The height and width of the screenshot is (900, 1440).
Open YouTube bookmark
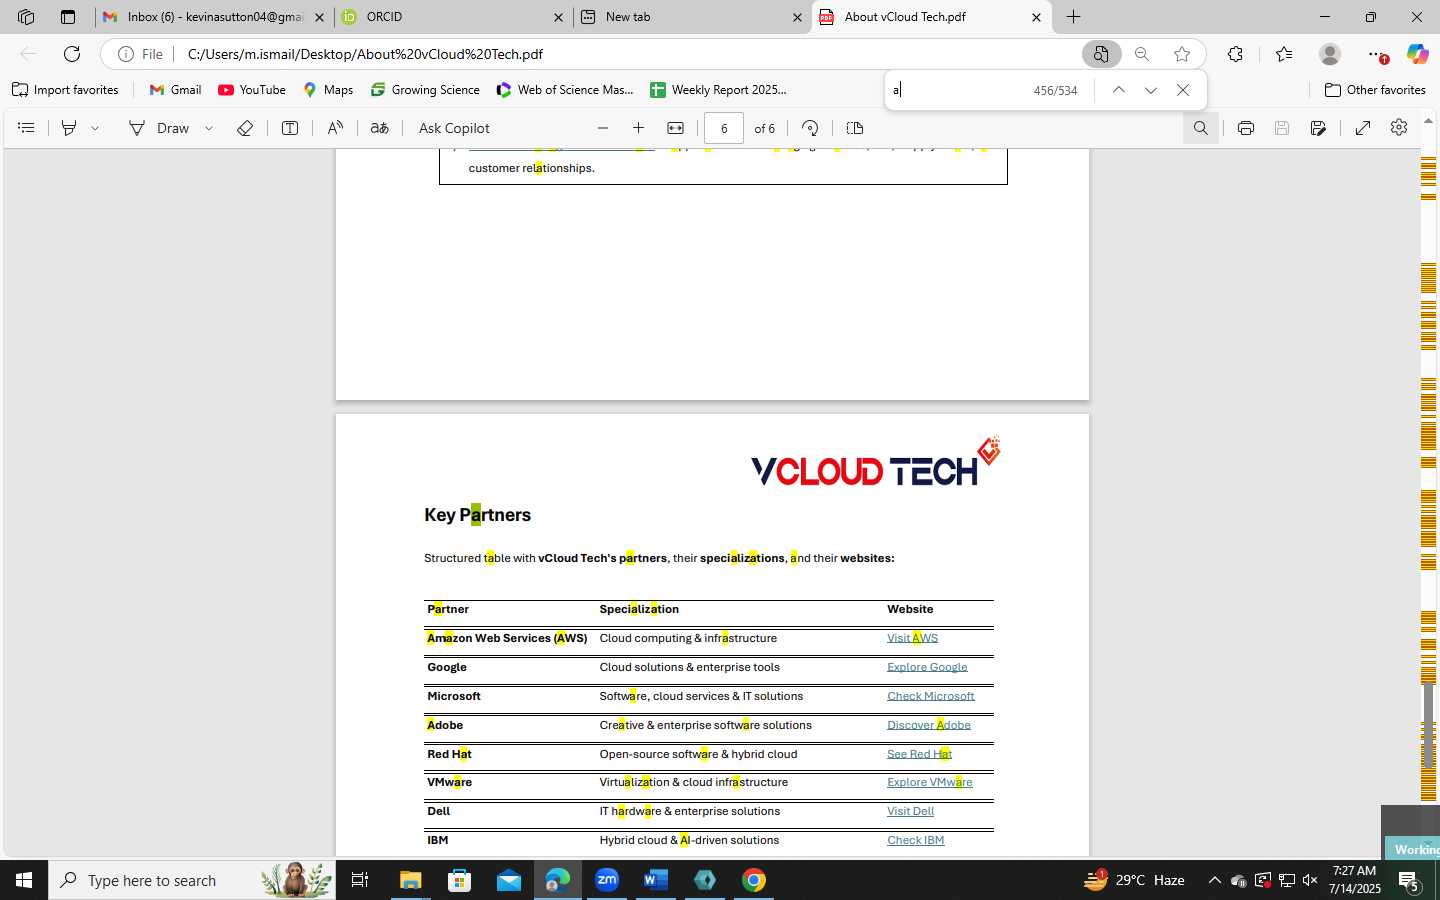coord(252,90)
